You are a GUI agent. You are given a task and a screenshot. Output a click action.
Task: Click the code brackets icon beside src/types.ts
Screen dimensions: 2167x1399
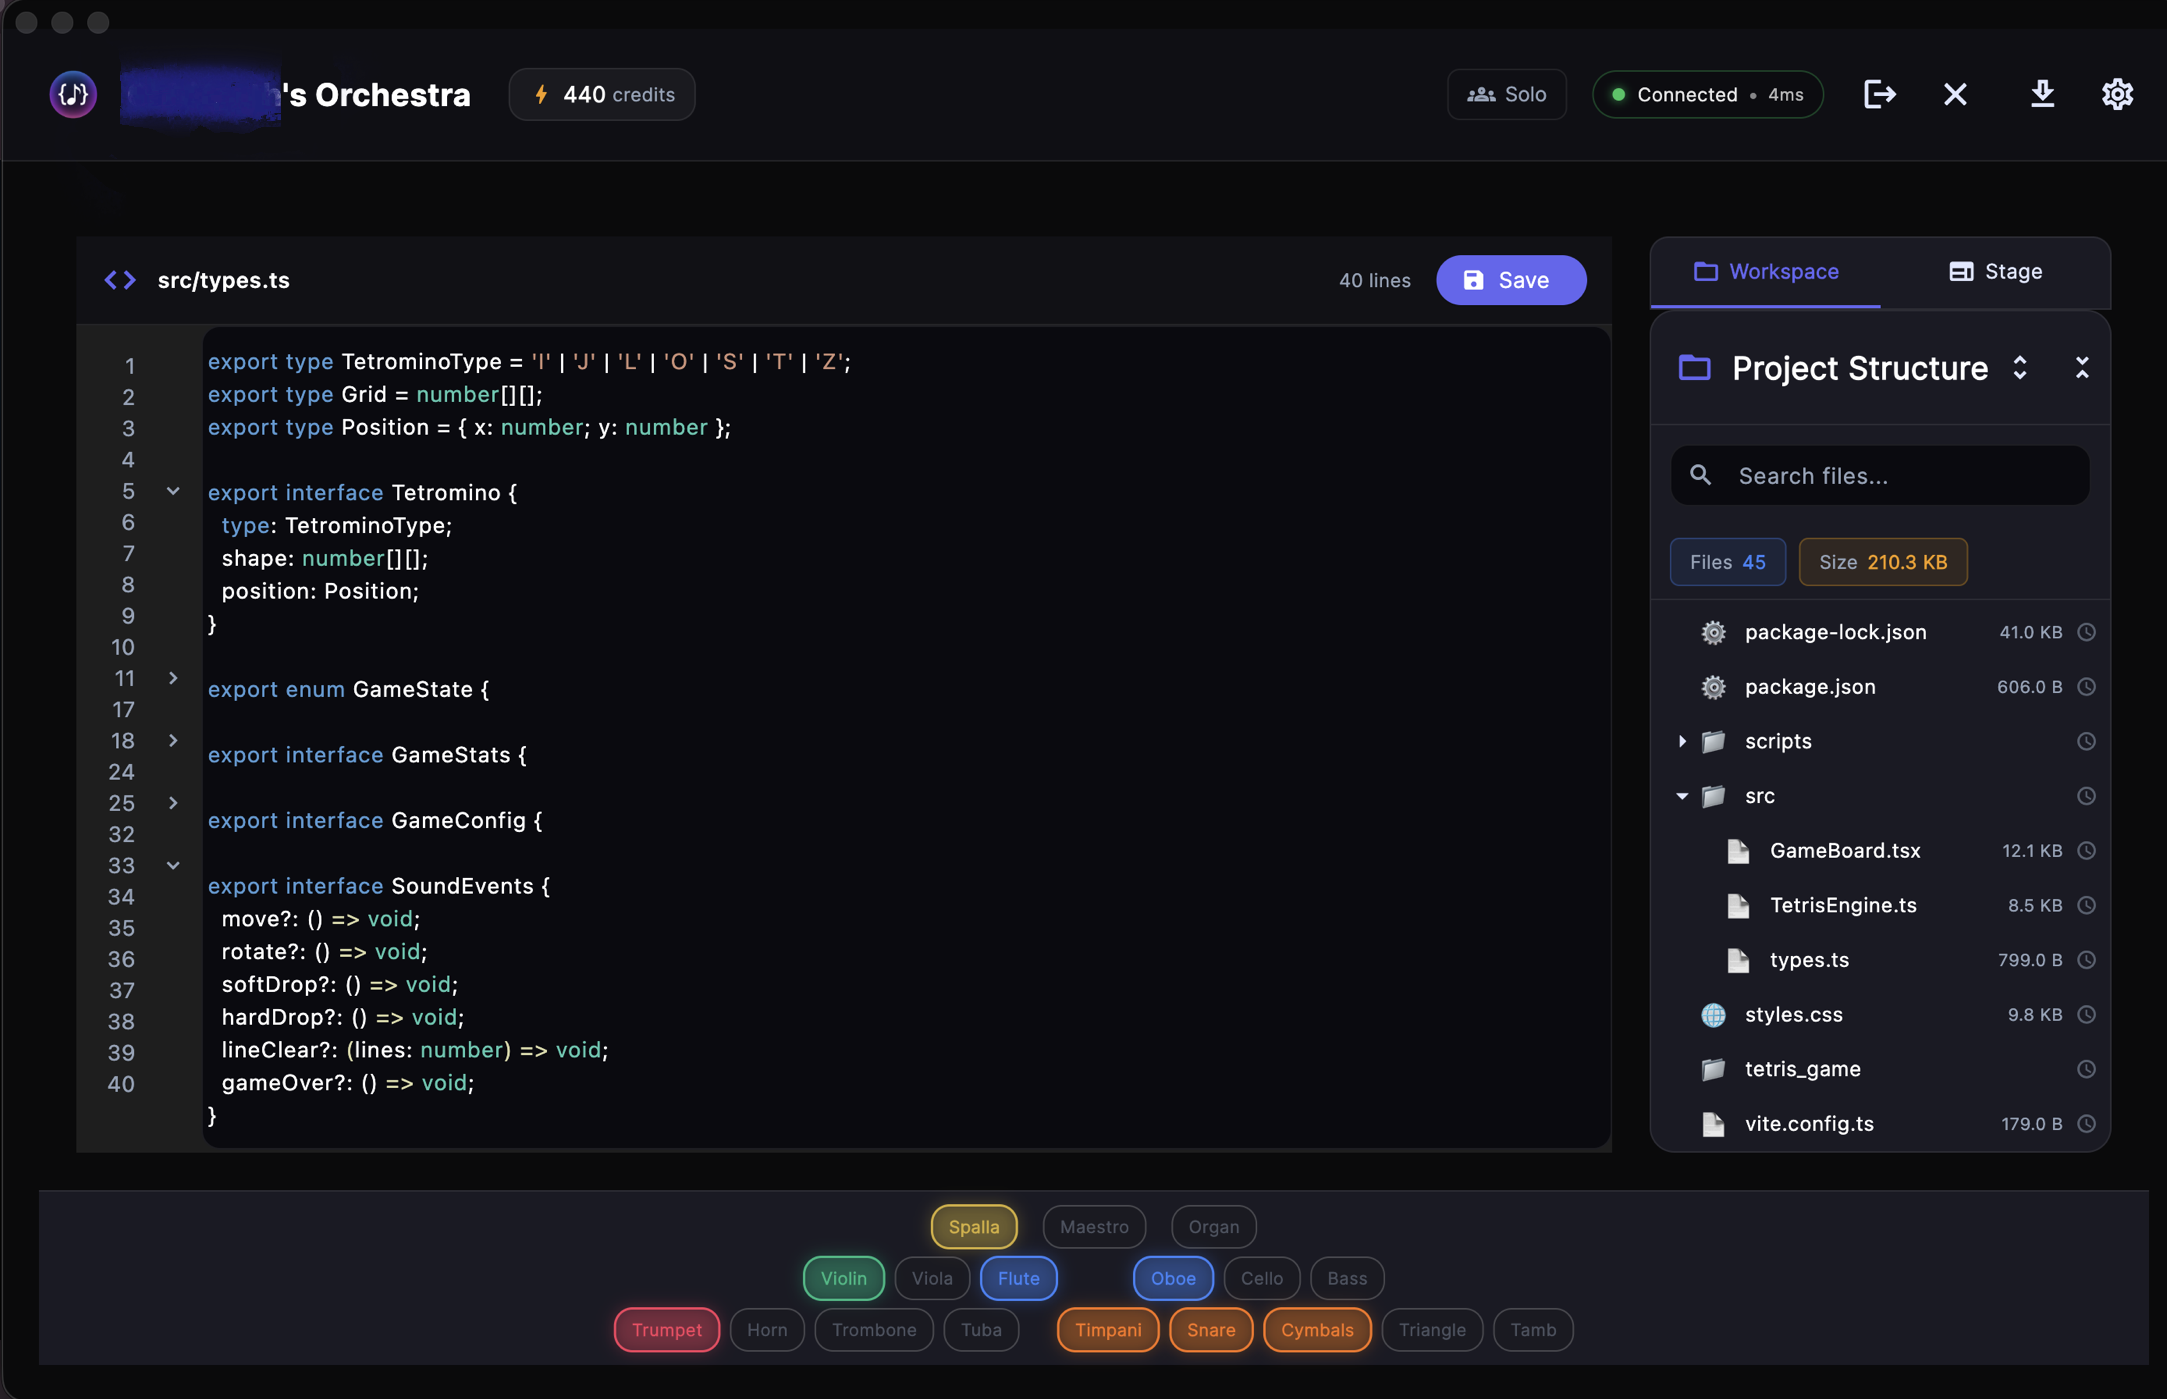(119, 280)
